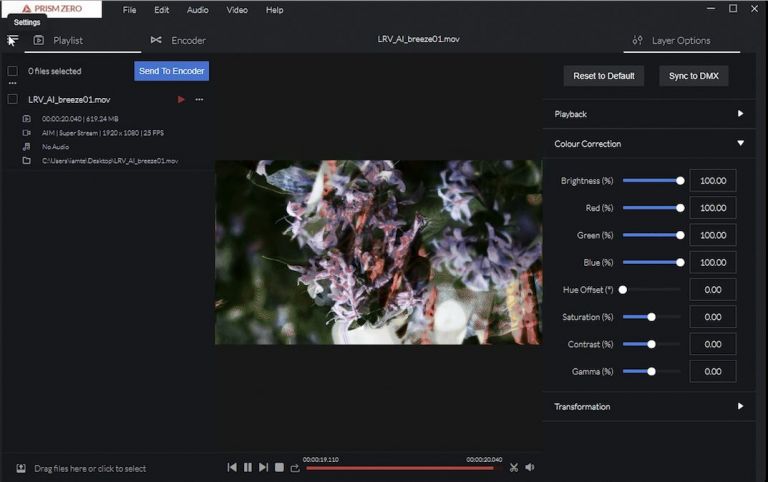Click the Send To Encoder button
768x482 pixels.
point(171,71)
